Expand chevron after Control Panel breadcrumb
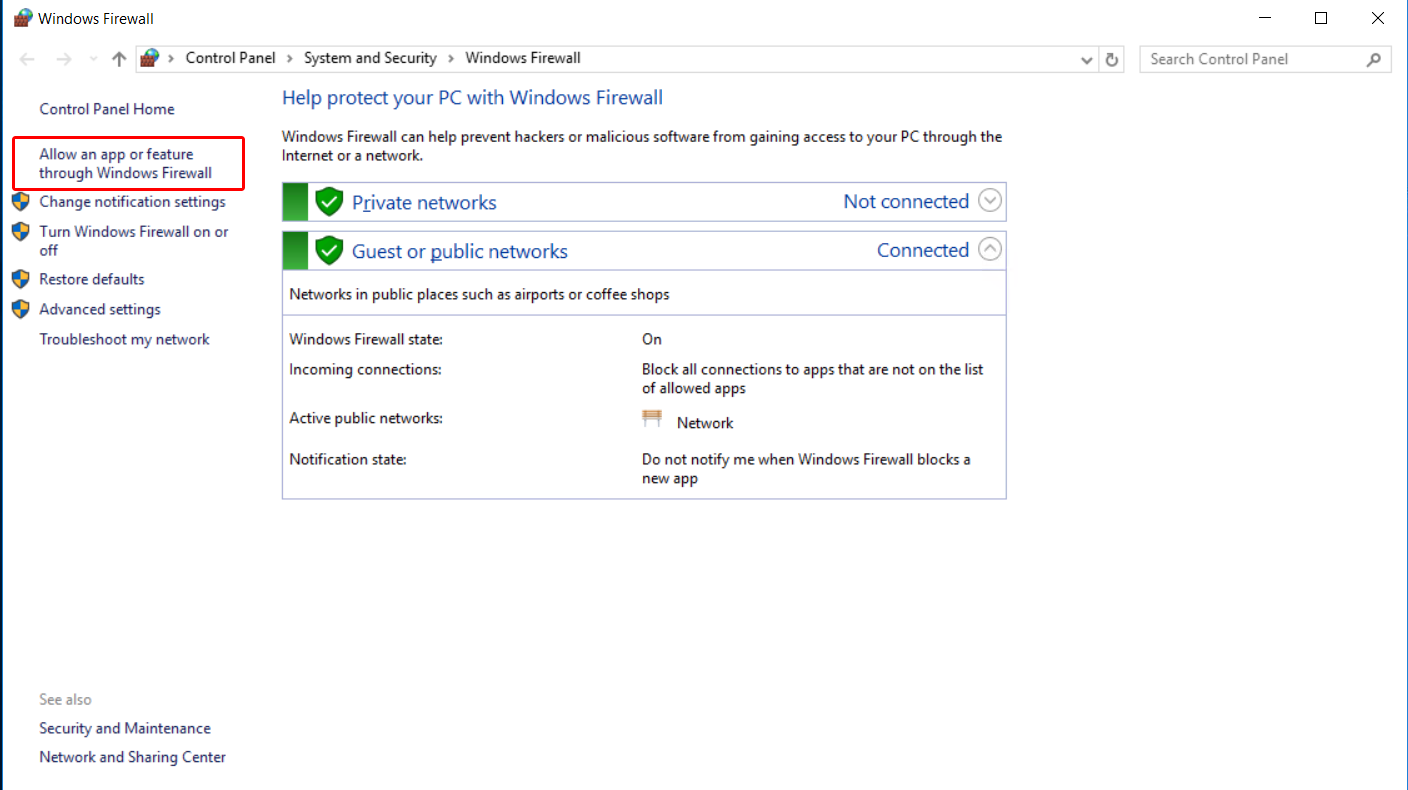This screenshot has width=1408, height=790. click(x=290, y=59)
